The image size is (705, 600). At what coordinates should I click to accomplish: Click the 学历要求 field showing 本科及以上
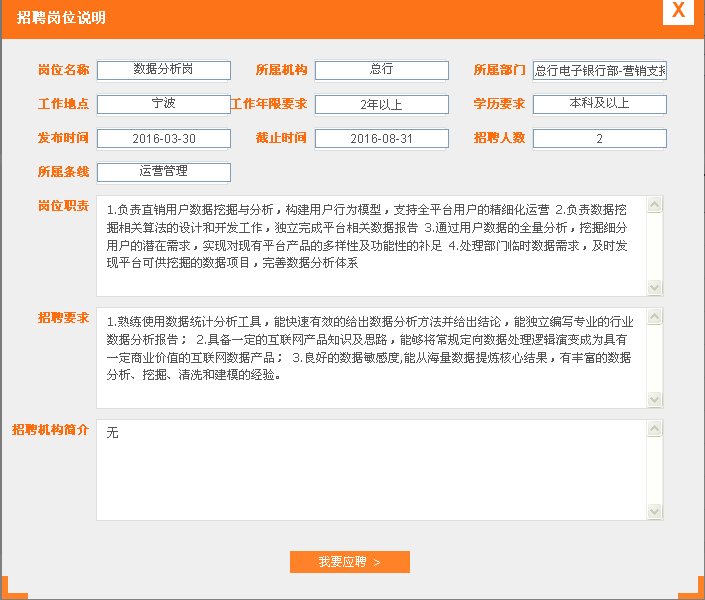tap(599, 104)
